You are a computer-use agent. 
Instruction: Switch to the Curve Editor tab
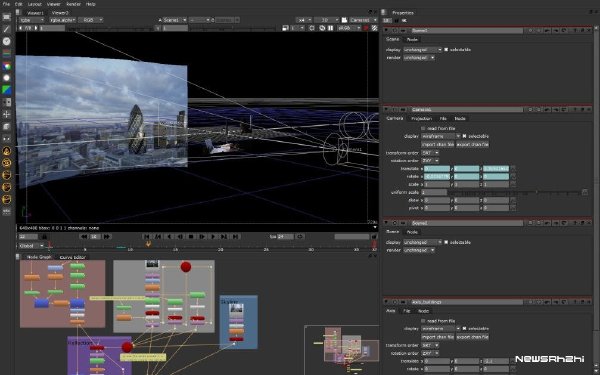tap(73, 257)
